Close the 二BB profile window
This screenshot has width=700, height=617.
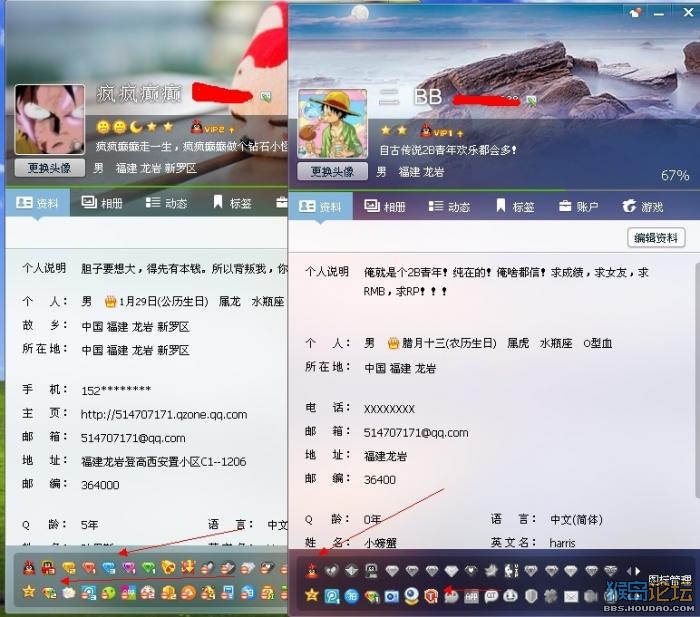pos(688,13)
